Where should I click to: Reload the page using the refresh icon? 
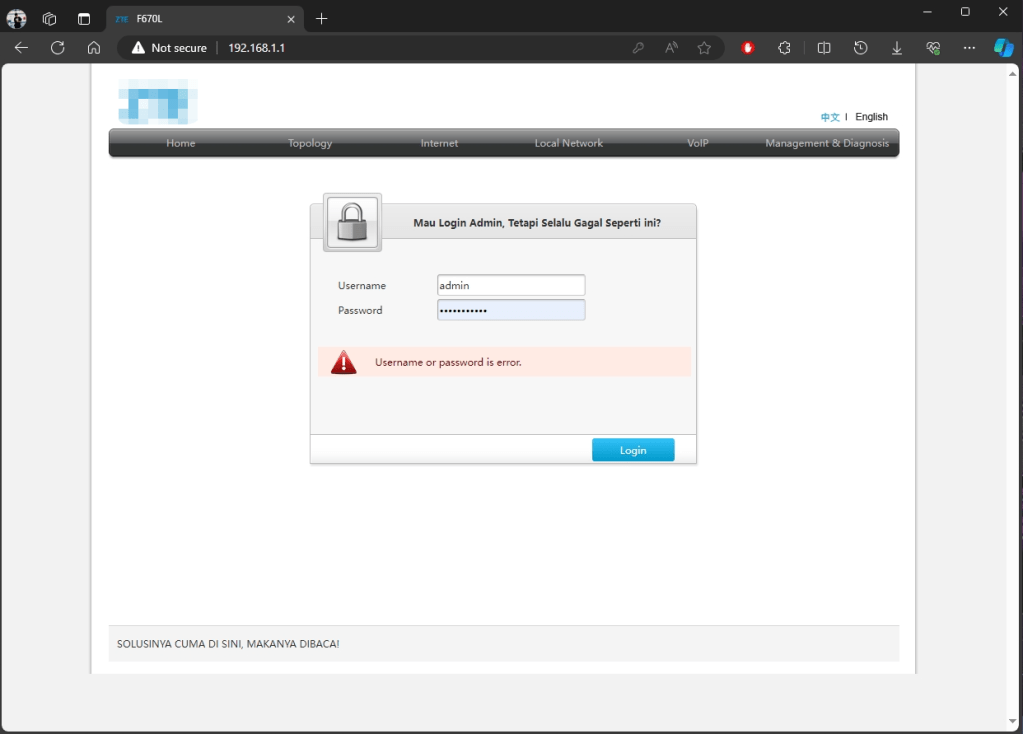[x=57, y=47]
